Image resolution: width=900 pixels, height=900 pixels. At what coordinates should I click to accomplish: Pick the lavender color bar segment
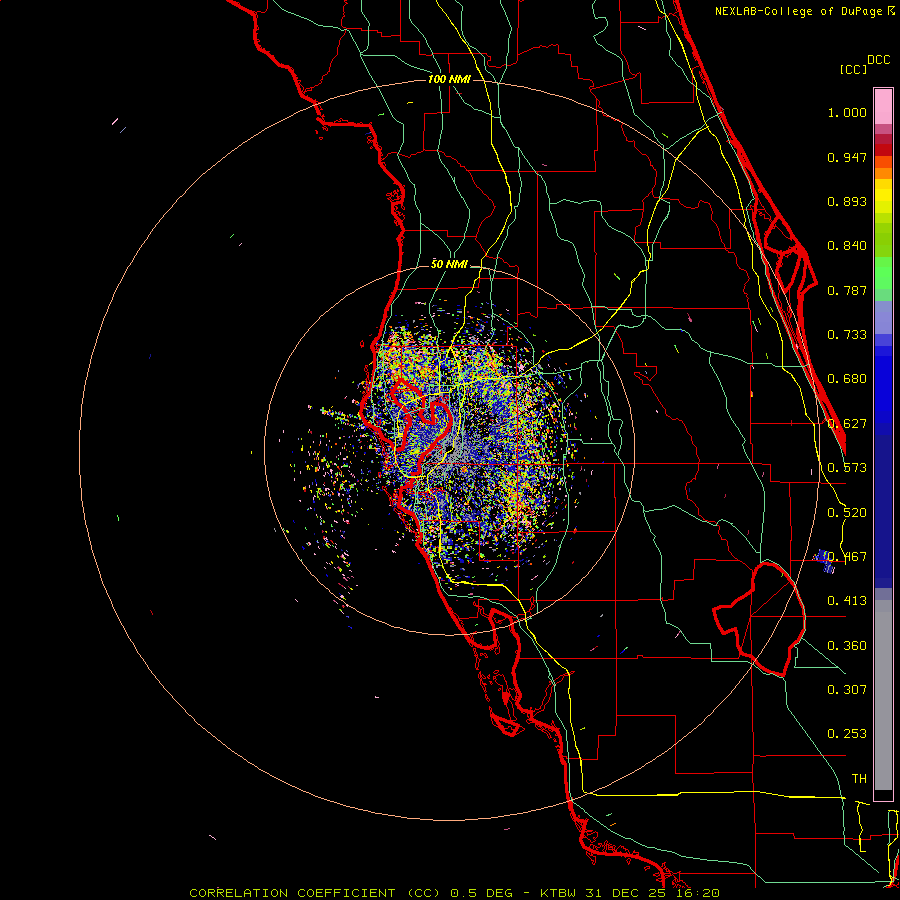click(x=883, y=317)
